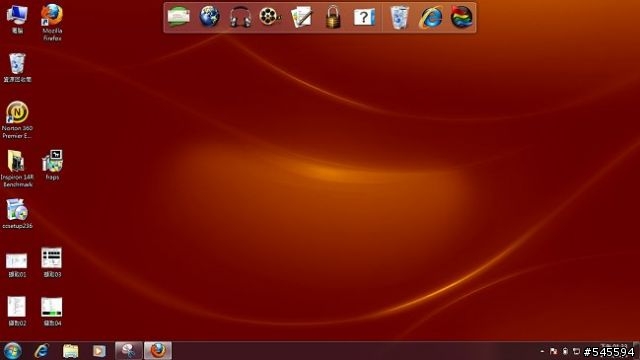
Task: Select the screenshot thumbnail ending in 02
Action: pos(17,311)
